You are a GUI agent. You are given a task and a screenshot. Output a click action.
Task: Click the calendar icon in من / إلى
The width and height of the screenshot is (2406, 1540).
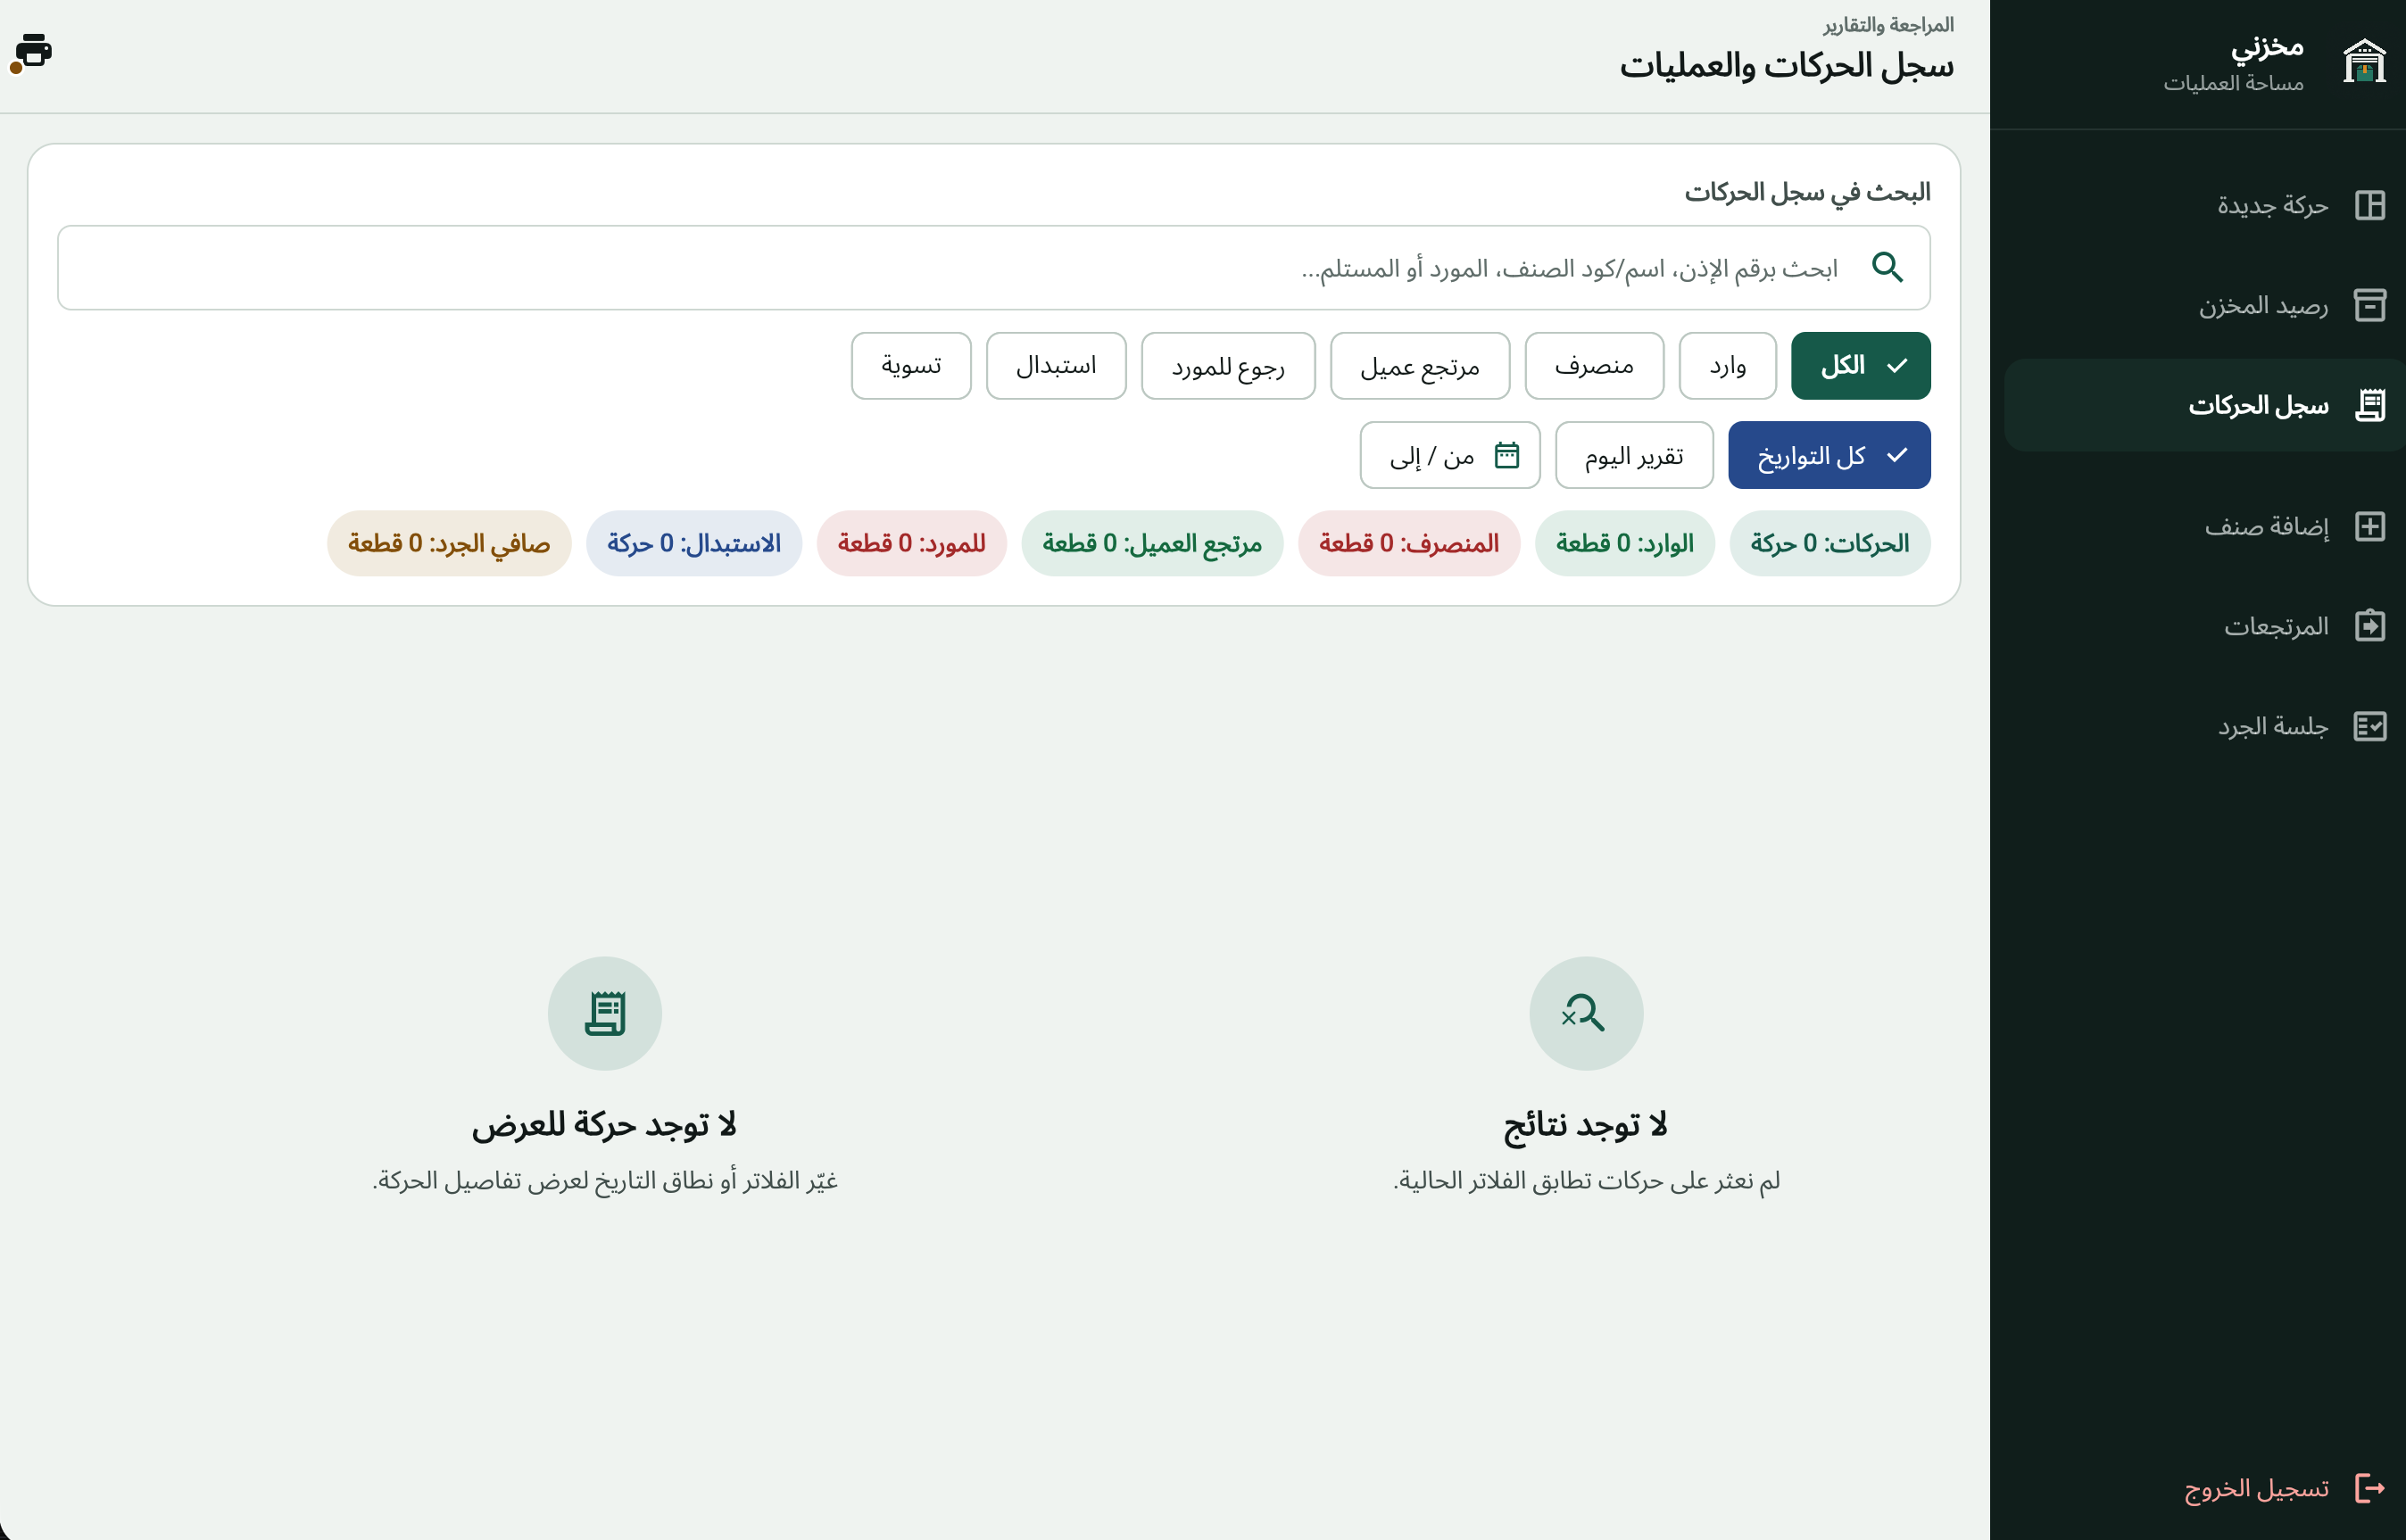click(1506, 455)
